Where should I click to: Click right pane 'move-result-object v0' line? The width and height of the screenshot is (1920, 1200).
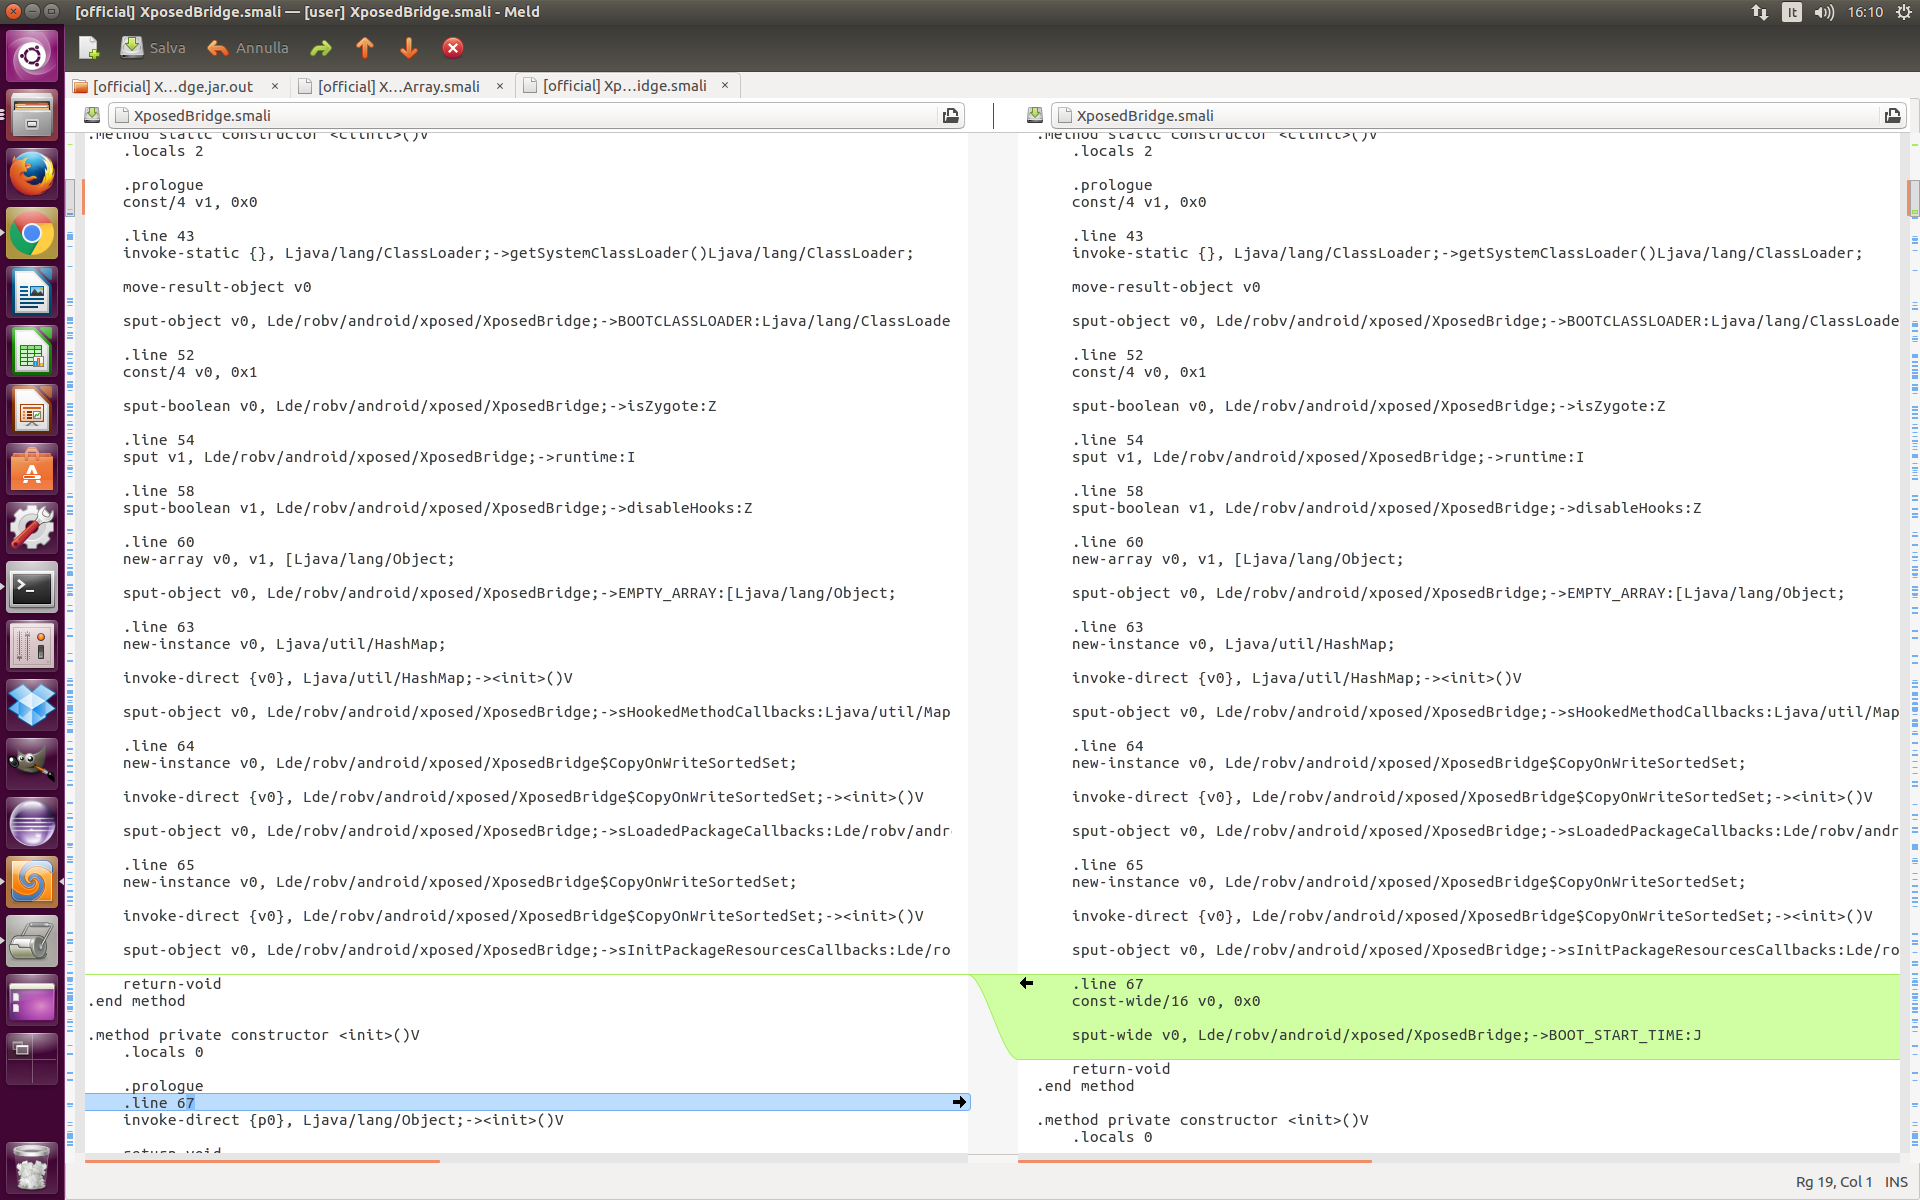click(1166, 287)
